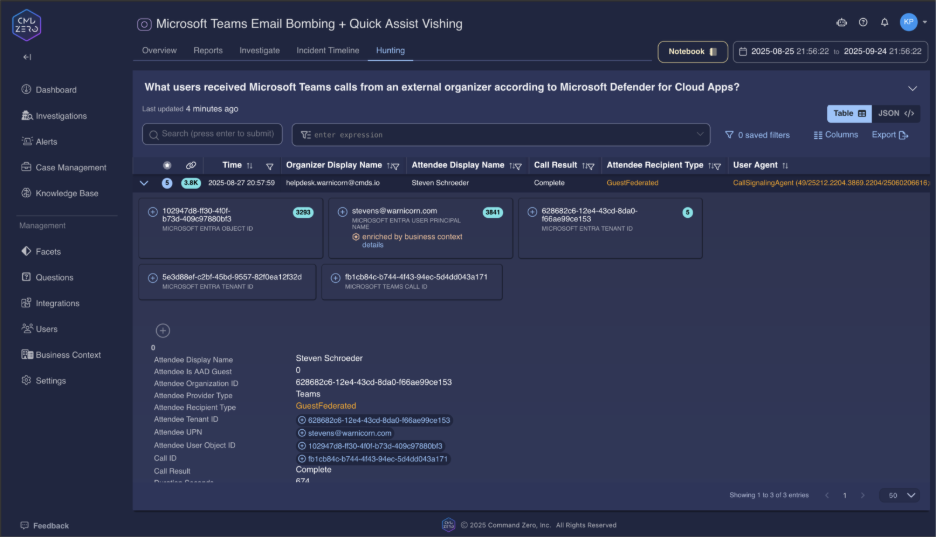Expand the fb1cb84c Teams Call ID card
The height and width of the screenshot is (537, 936).
(335, 278)
